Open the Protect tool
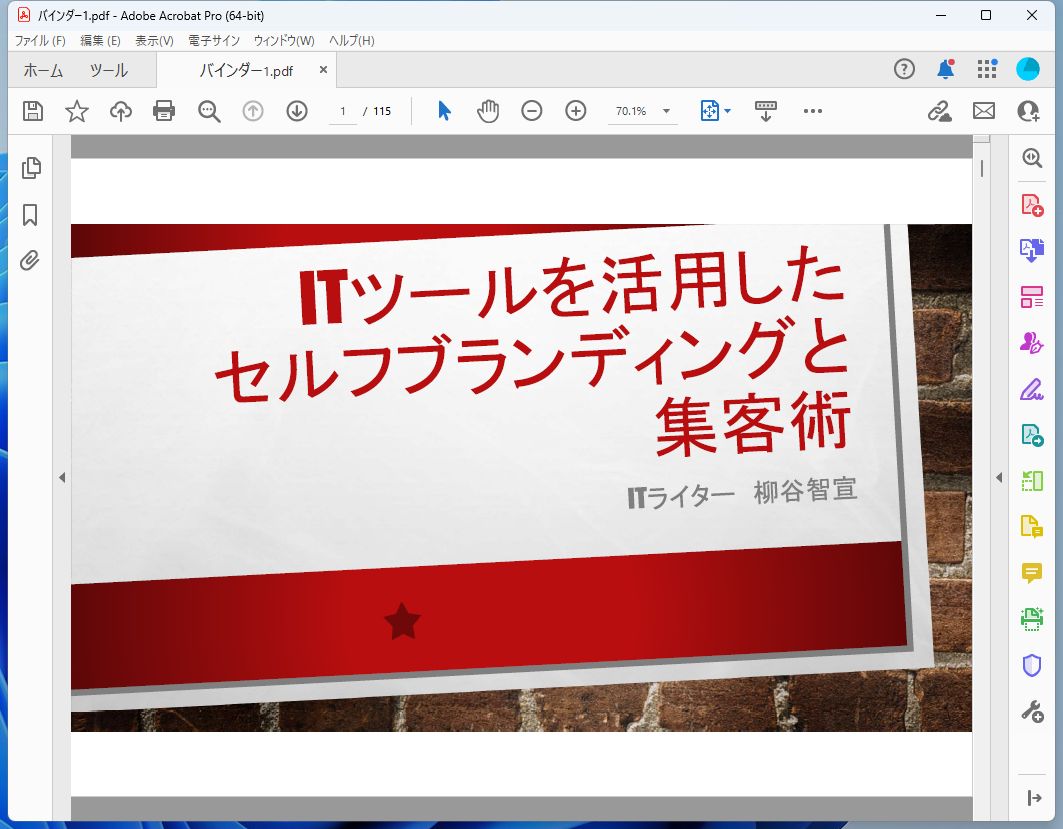Viewport: 1063px width, 829px height. [x=1030, y=665]
